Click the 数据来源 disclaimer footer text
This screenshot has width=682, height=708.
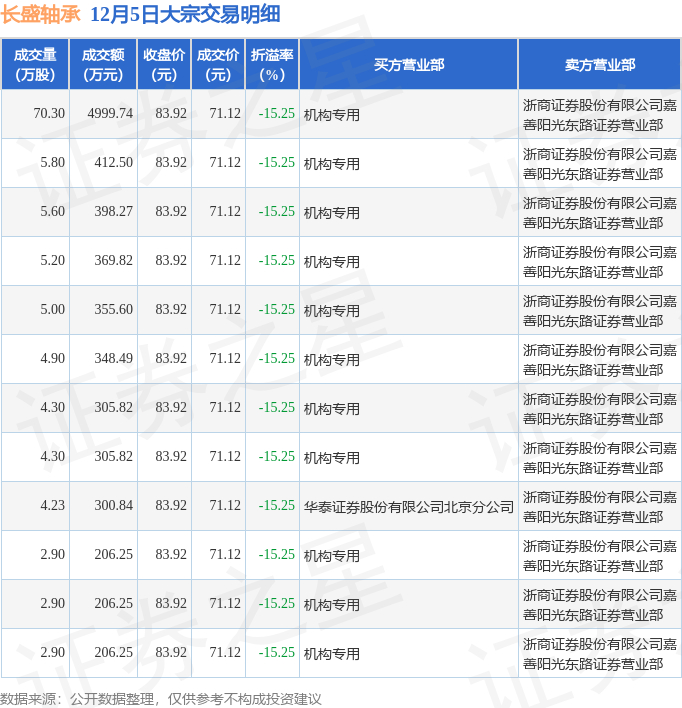(x=161, y=699)
